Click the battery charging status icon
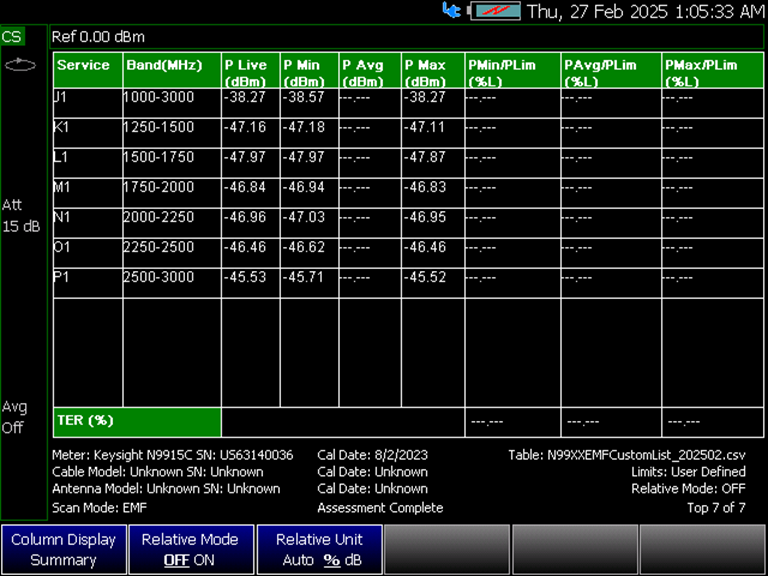 [x=495, y=11]
